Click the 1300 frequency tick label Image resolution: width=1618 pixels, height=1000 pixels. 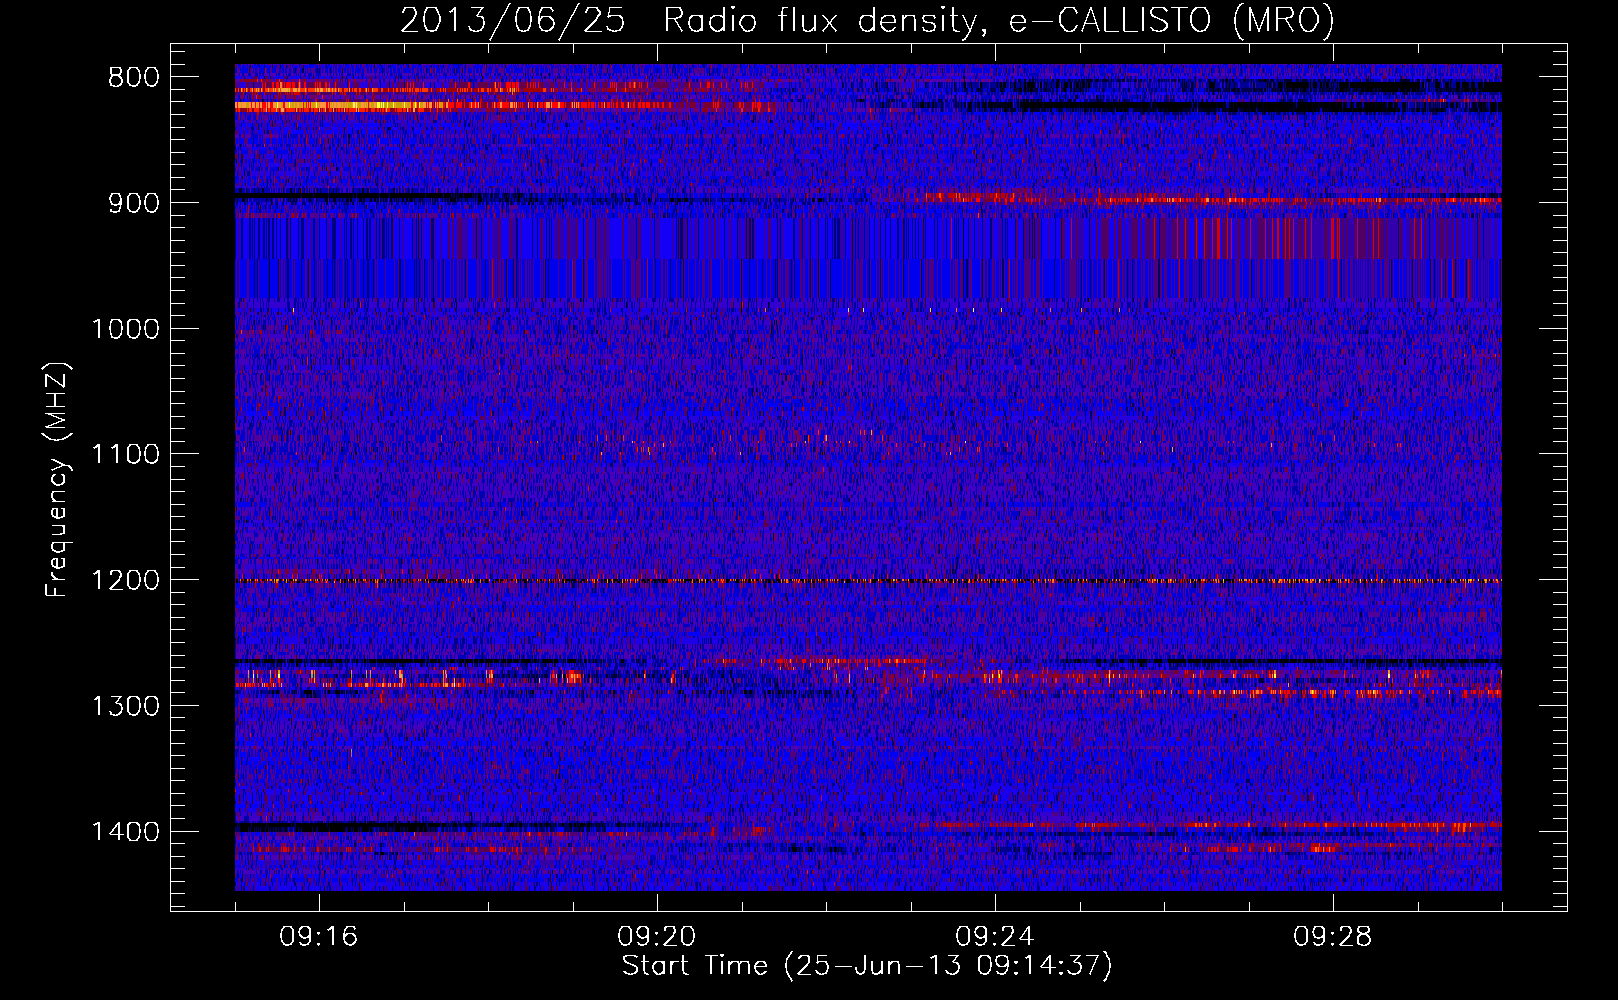pyautogui.click(x=126, y=706)
